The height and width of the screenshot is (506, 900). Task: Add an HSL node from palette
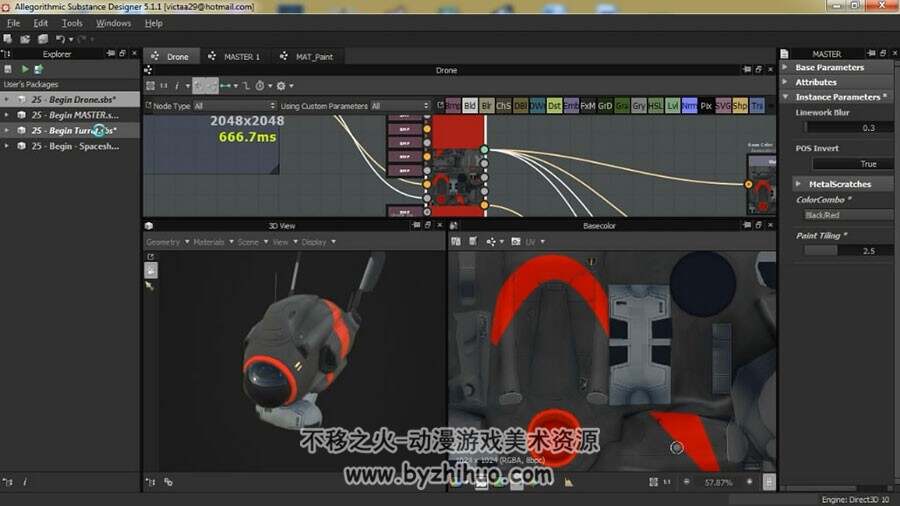tap(655, 106)
